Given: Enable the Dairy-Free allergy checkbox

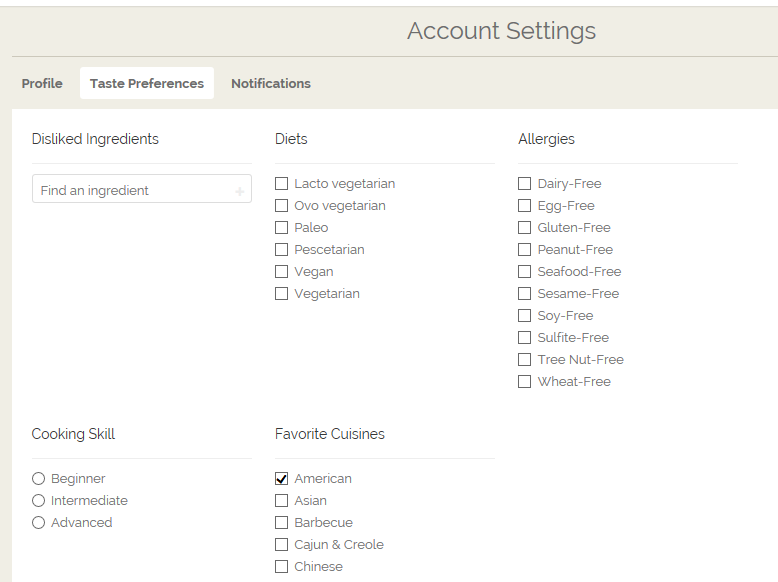Looking at the screenshot, I should pyautogui.click(x=525, y=184).
